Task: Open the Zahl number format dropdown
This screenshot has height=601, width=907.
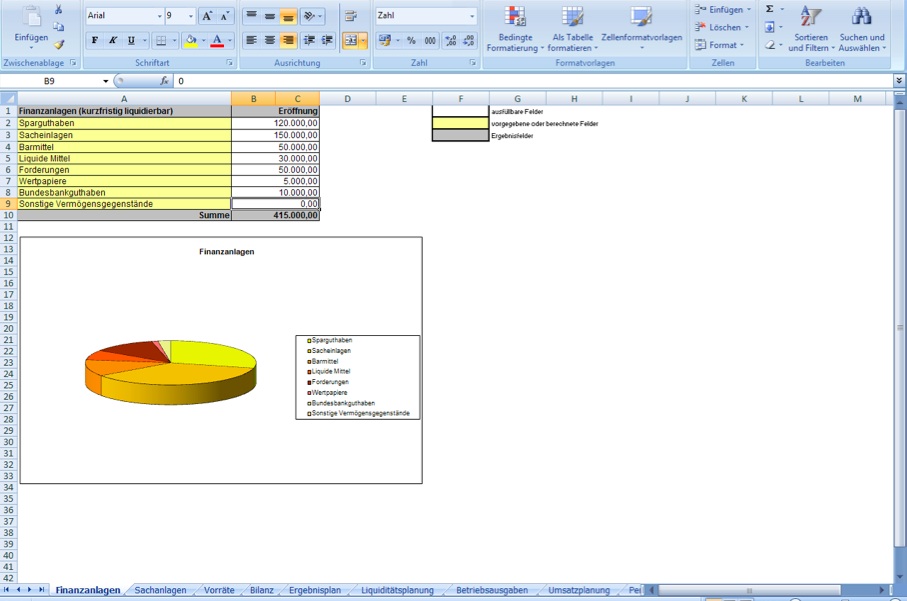Action: pos(472,16)
